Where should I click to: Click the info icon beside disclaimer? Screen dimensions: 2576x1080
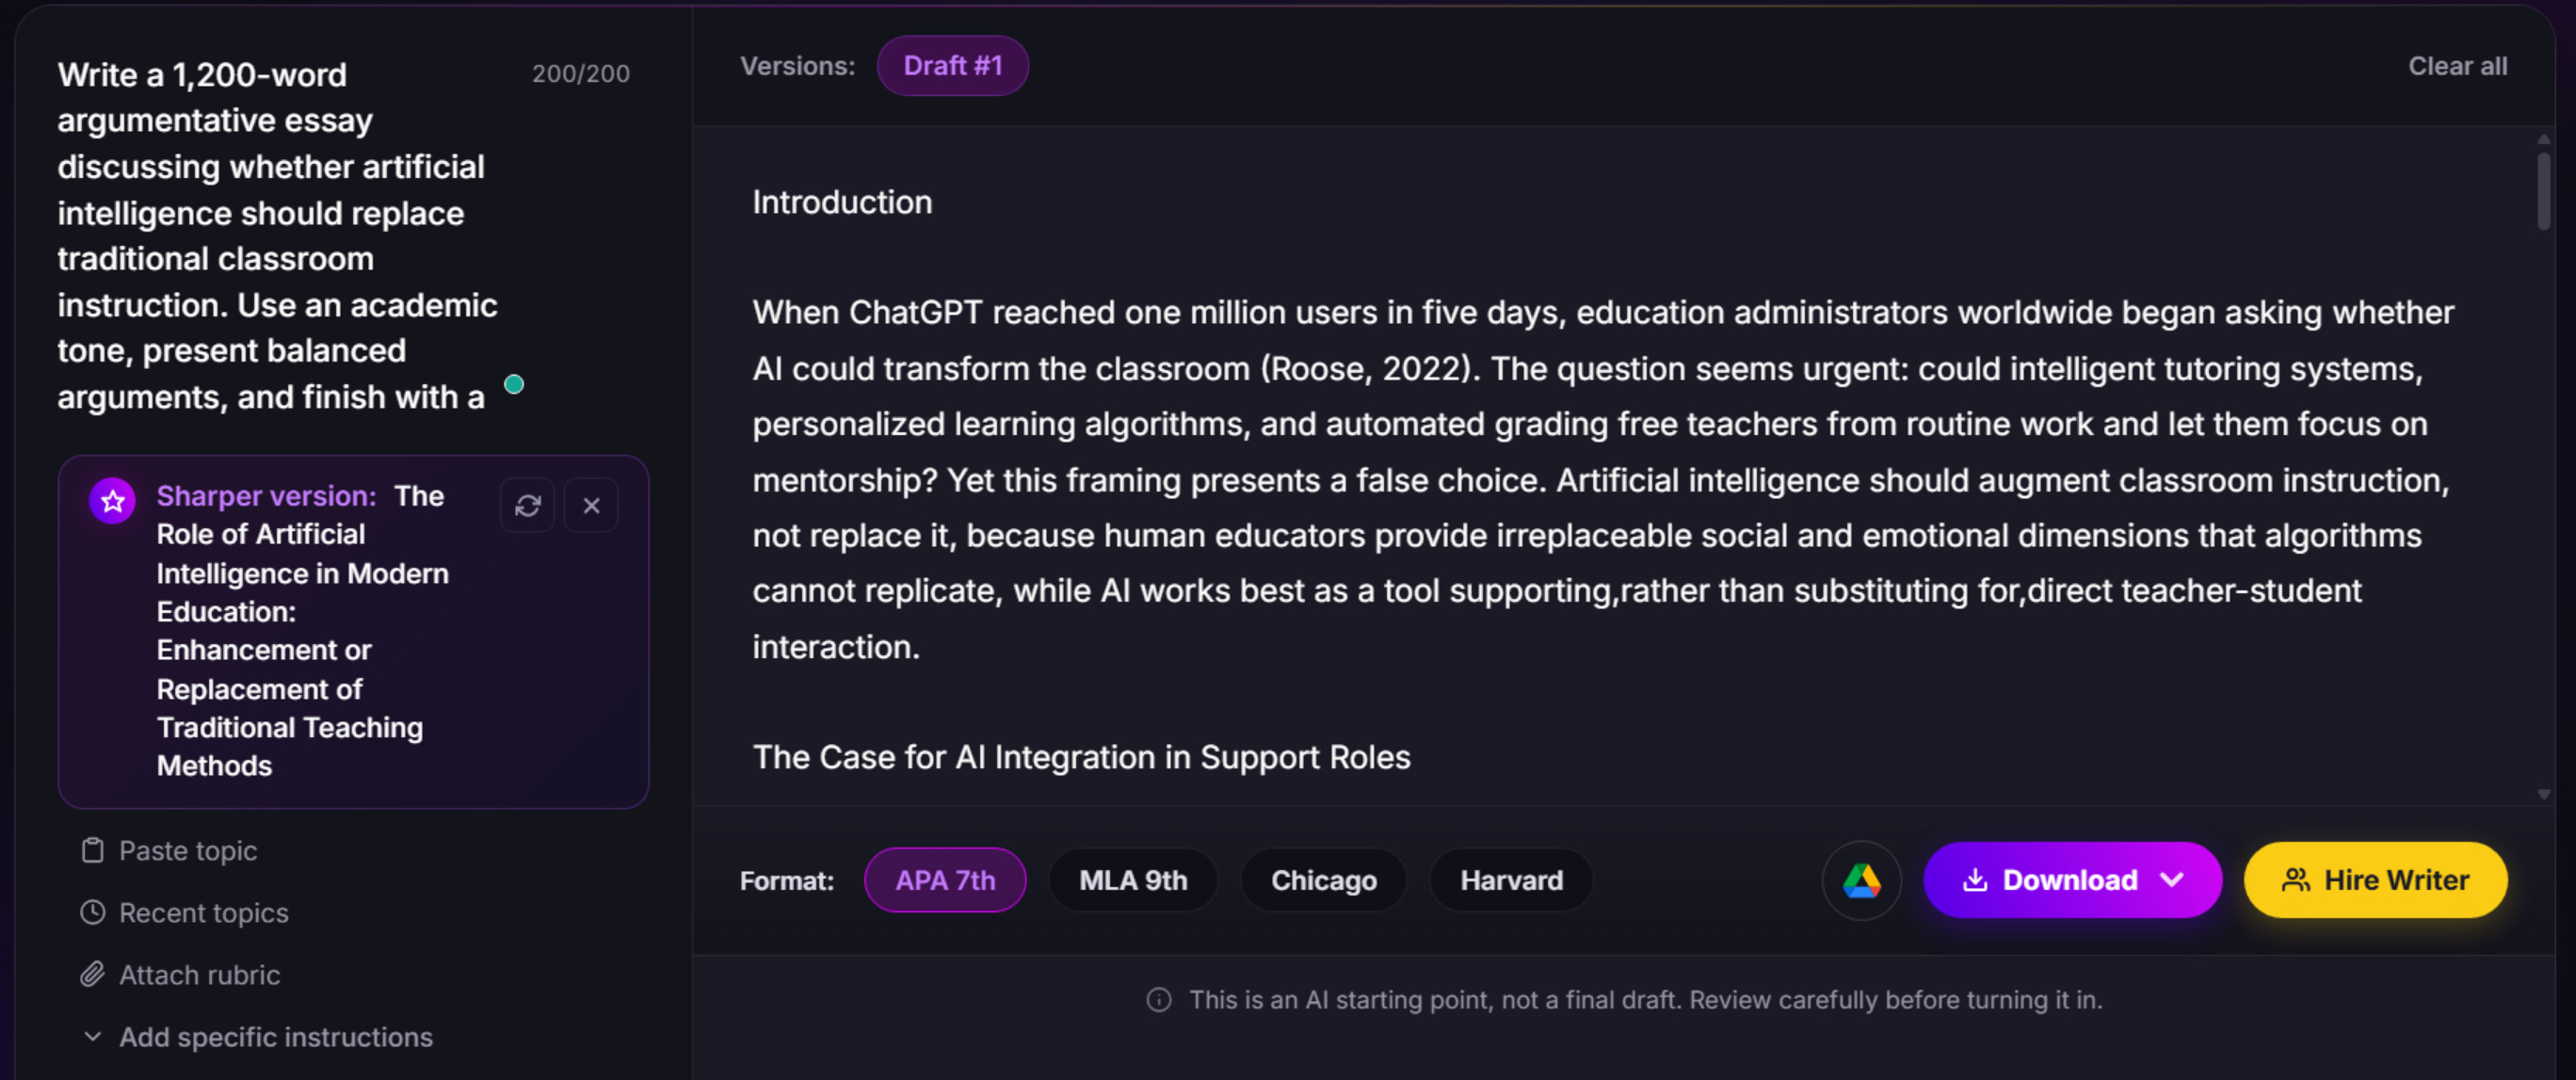point(1159,1000)
